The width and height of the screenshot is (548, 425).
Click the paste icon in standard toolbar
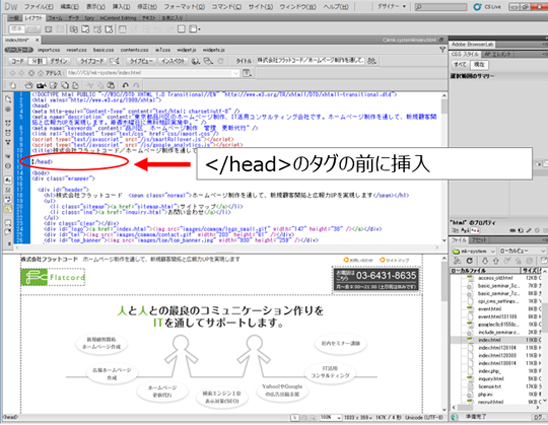(x=111, y=85)
